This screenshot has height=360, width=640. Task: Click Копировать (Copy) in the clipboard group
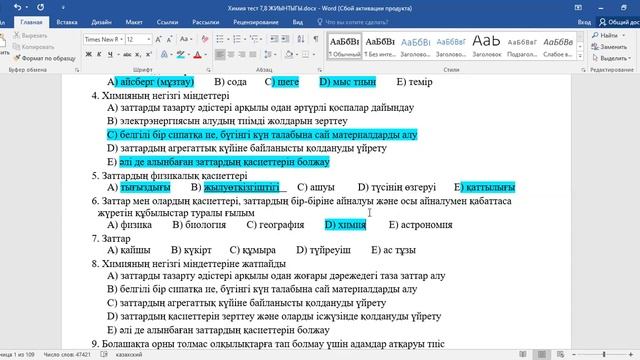[x=33, y=47]
